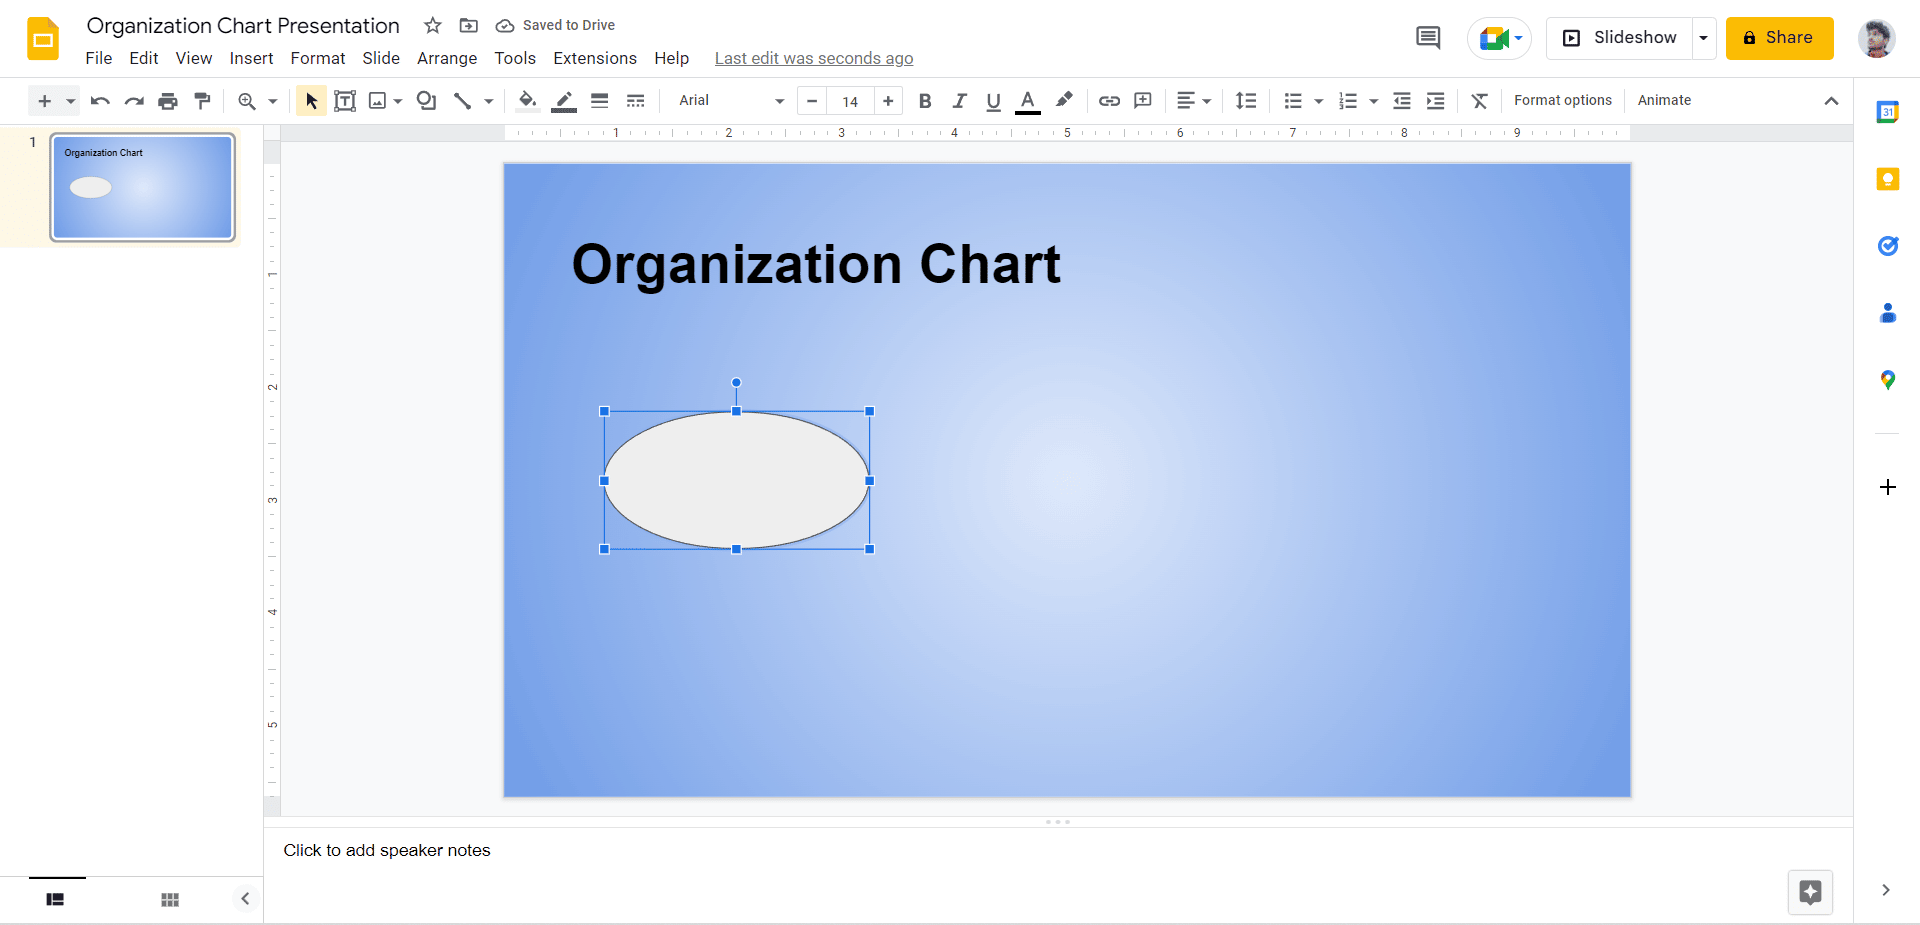This screenshot has width=1920, height=925.
Task: Open the Insert menu
Action: 251,58
